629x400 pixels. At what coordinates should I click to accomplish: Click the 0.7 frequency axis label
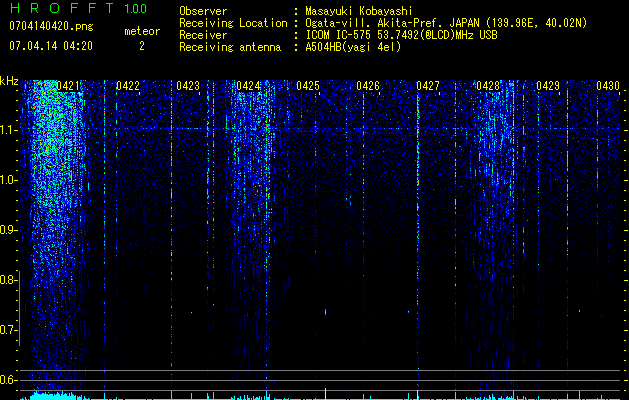point(8,330)
